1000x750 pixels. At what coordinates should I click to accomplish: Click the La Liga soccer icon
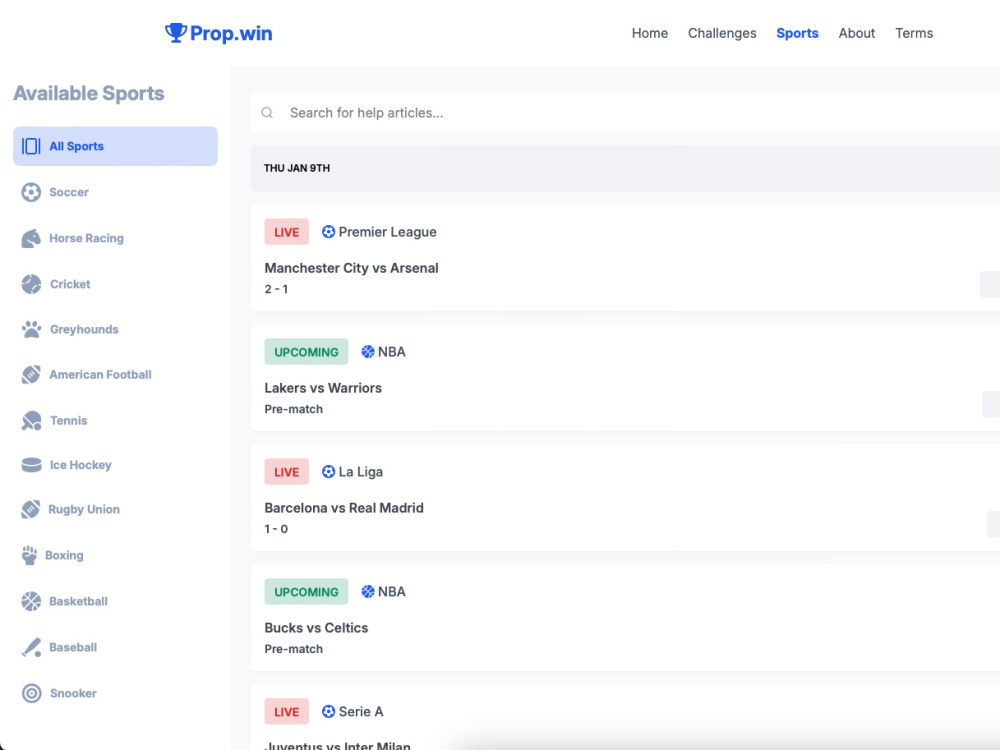point(328,471)
